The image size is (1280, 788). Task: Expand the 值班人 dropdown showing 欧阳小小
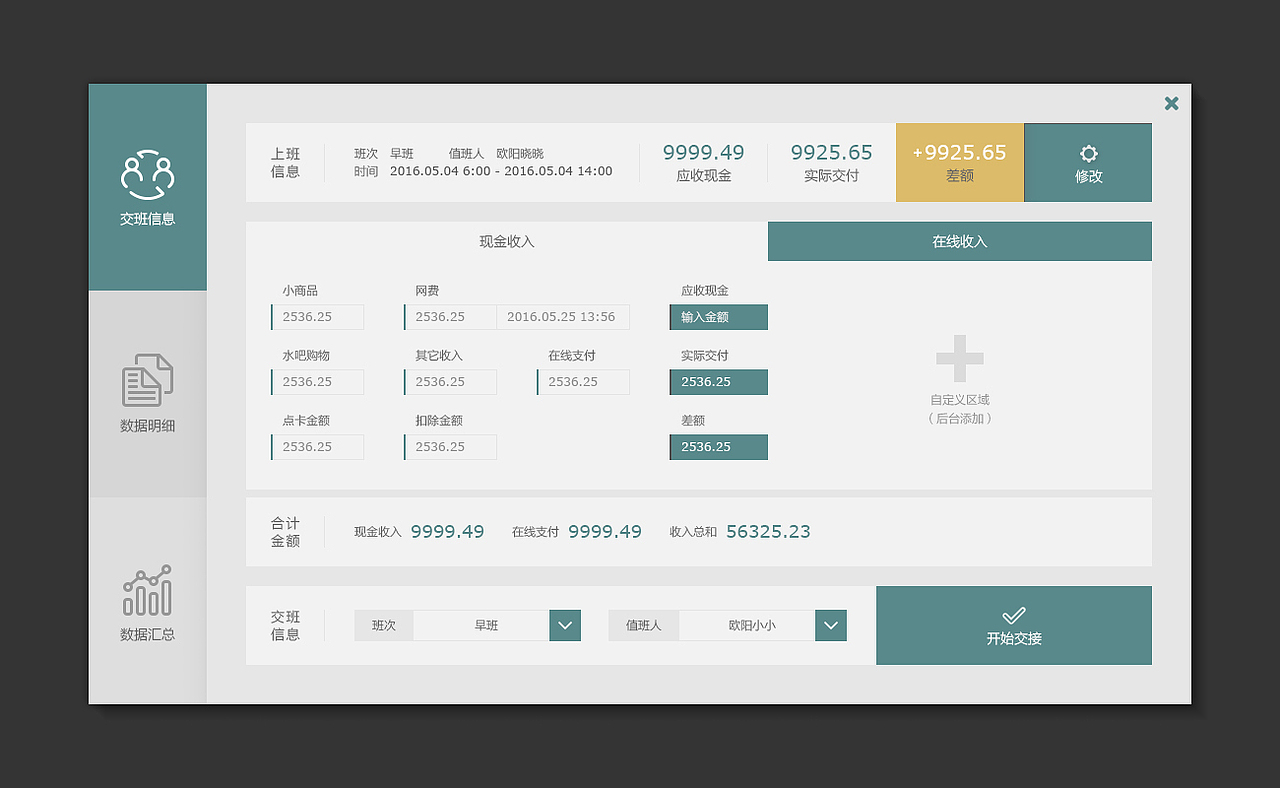(830, 625)
